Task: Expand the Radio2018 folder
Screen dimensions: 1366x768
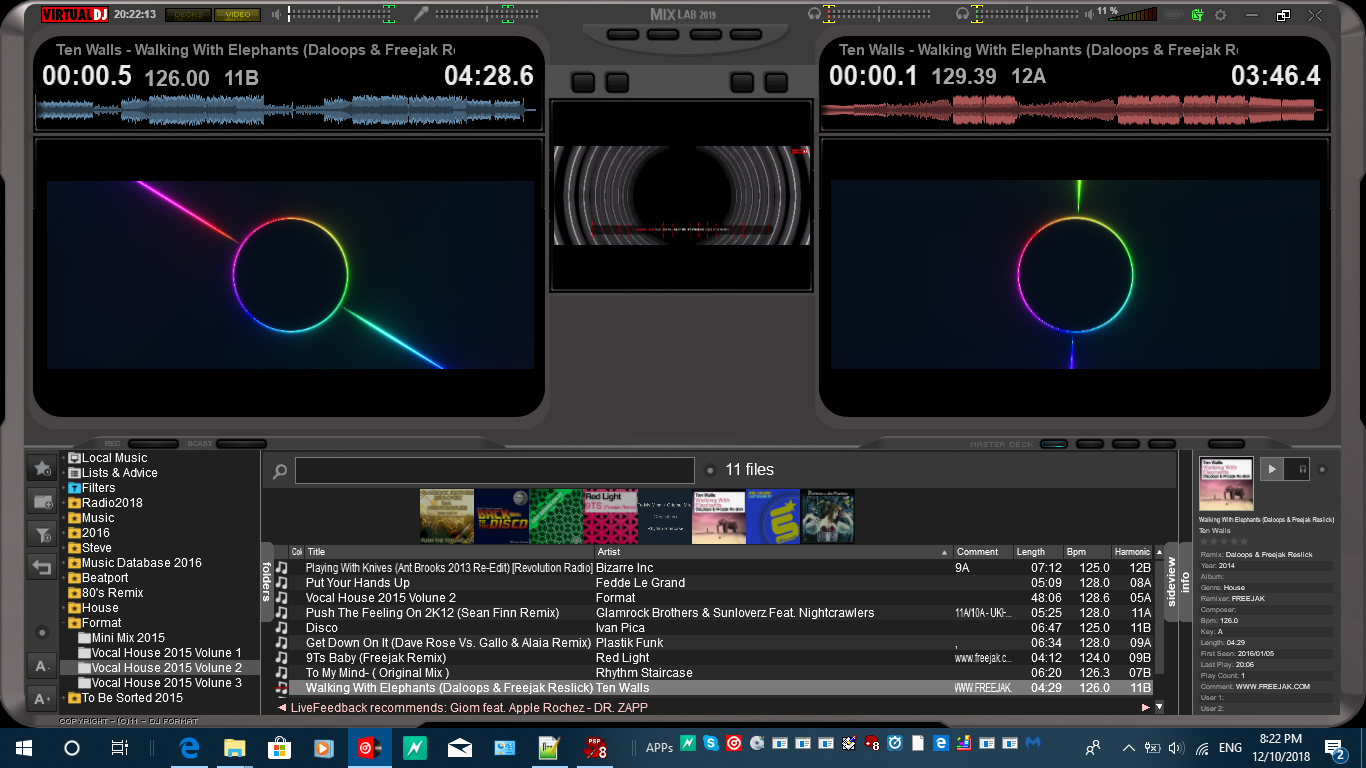Action: click(x=64, y=503)
